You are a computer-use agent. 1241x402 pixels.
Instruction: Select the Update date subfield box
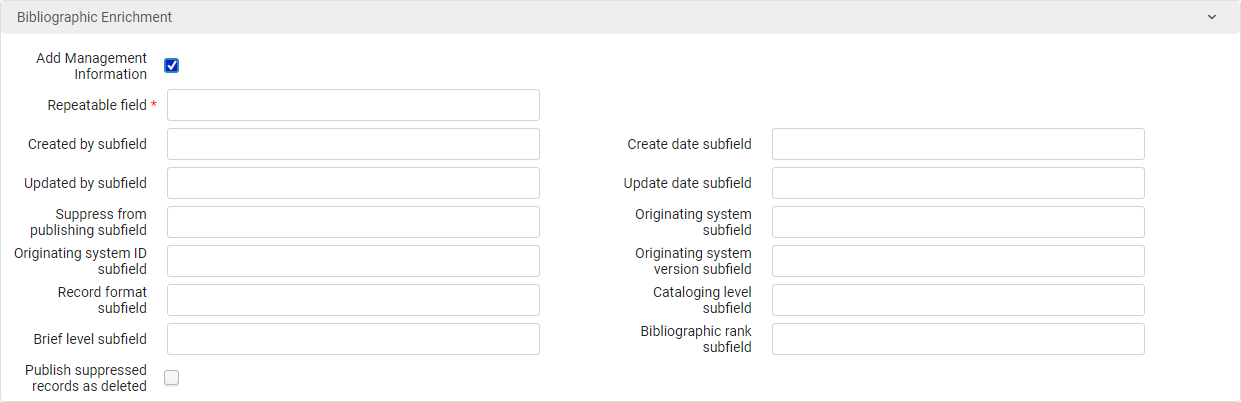(x=957, y=183)
